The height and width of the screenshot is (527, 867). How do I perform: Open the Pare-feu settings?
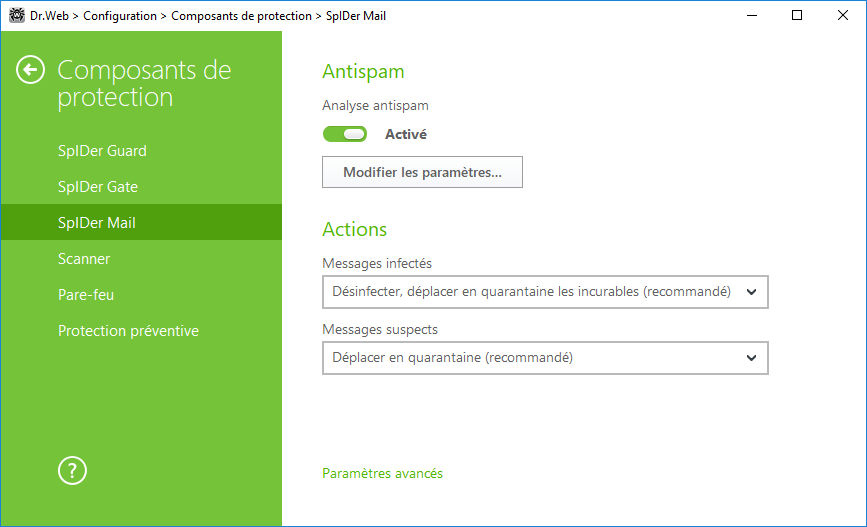coord(86,295)
